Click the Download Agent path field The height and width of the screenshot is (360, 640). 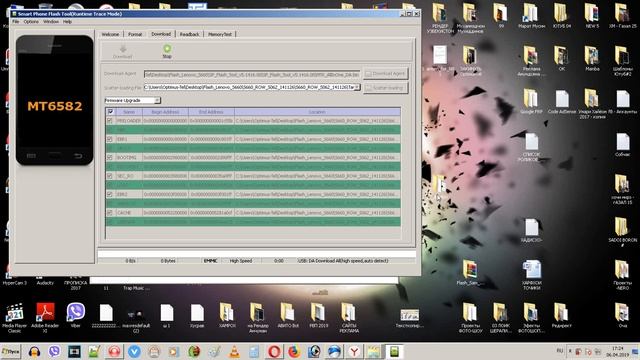252,74
